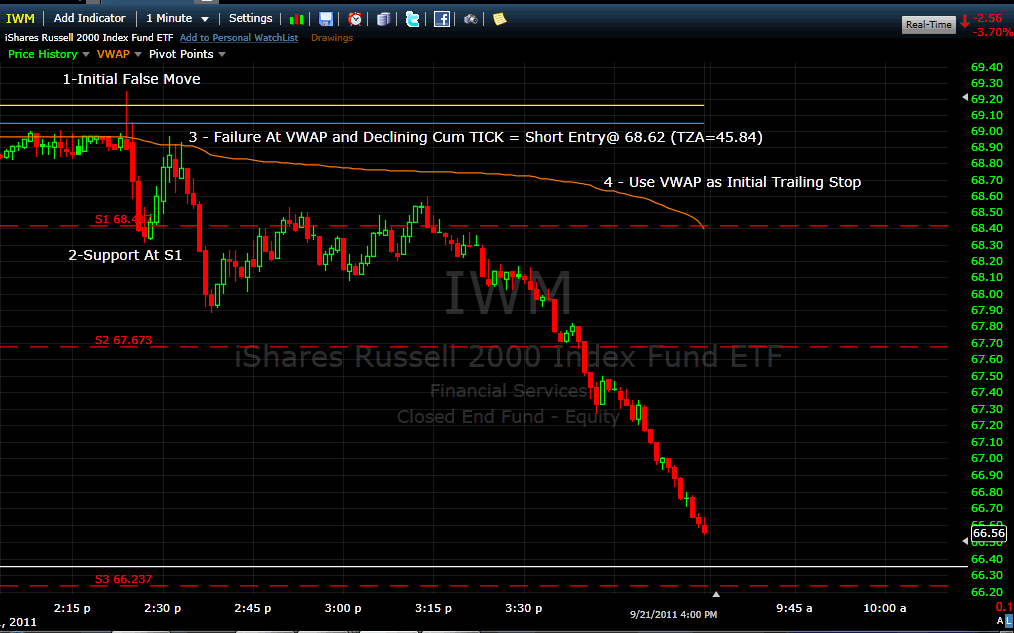Open the database stack icon

point(383,19)
